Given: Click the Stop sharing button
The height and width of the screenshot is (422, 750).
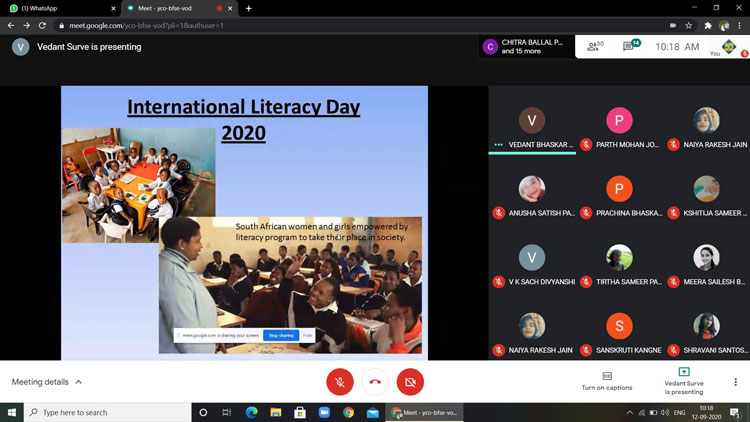Looking at the screenshot, I should pyautogui.click(x=280, y=335).
